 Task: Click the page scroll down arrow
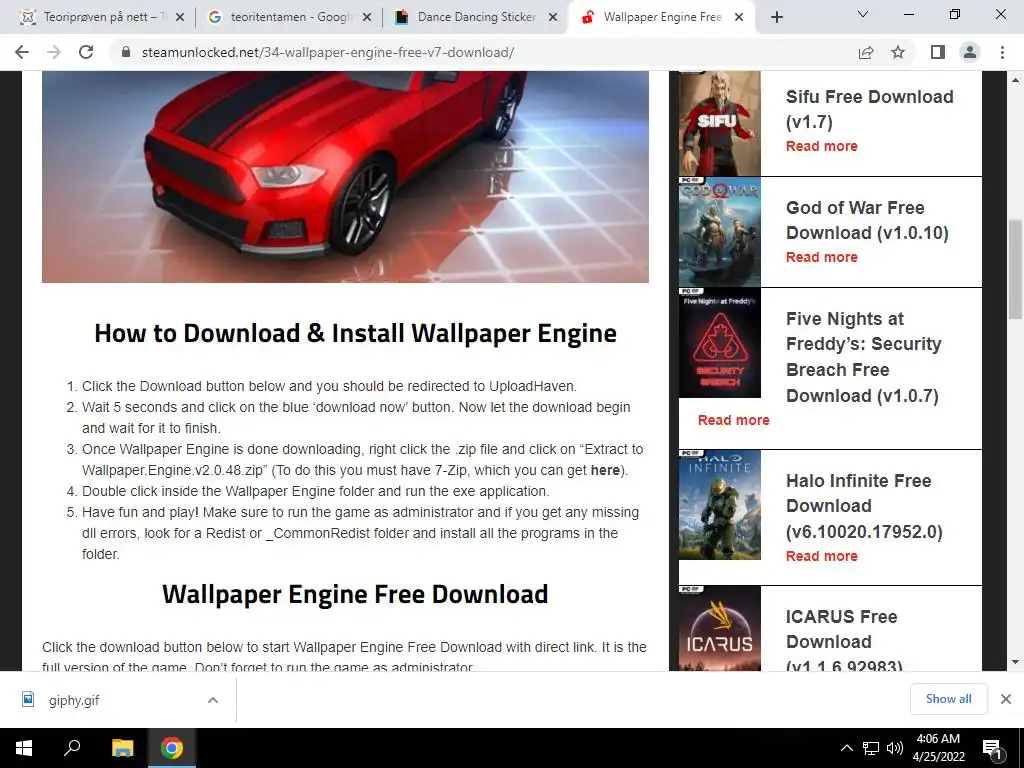point(1016,662)
